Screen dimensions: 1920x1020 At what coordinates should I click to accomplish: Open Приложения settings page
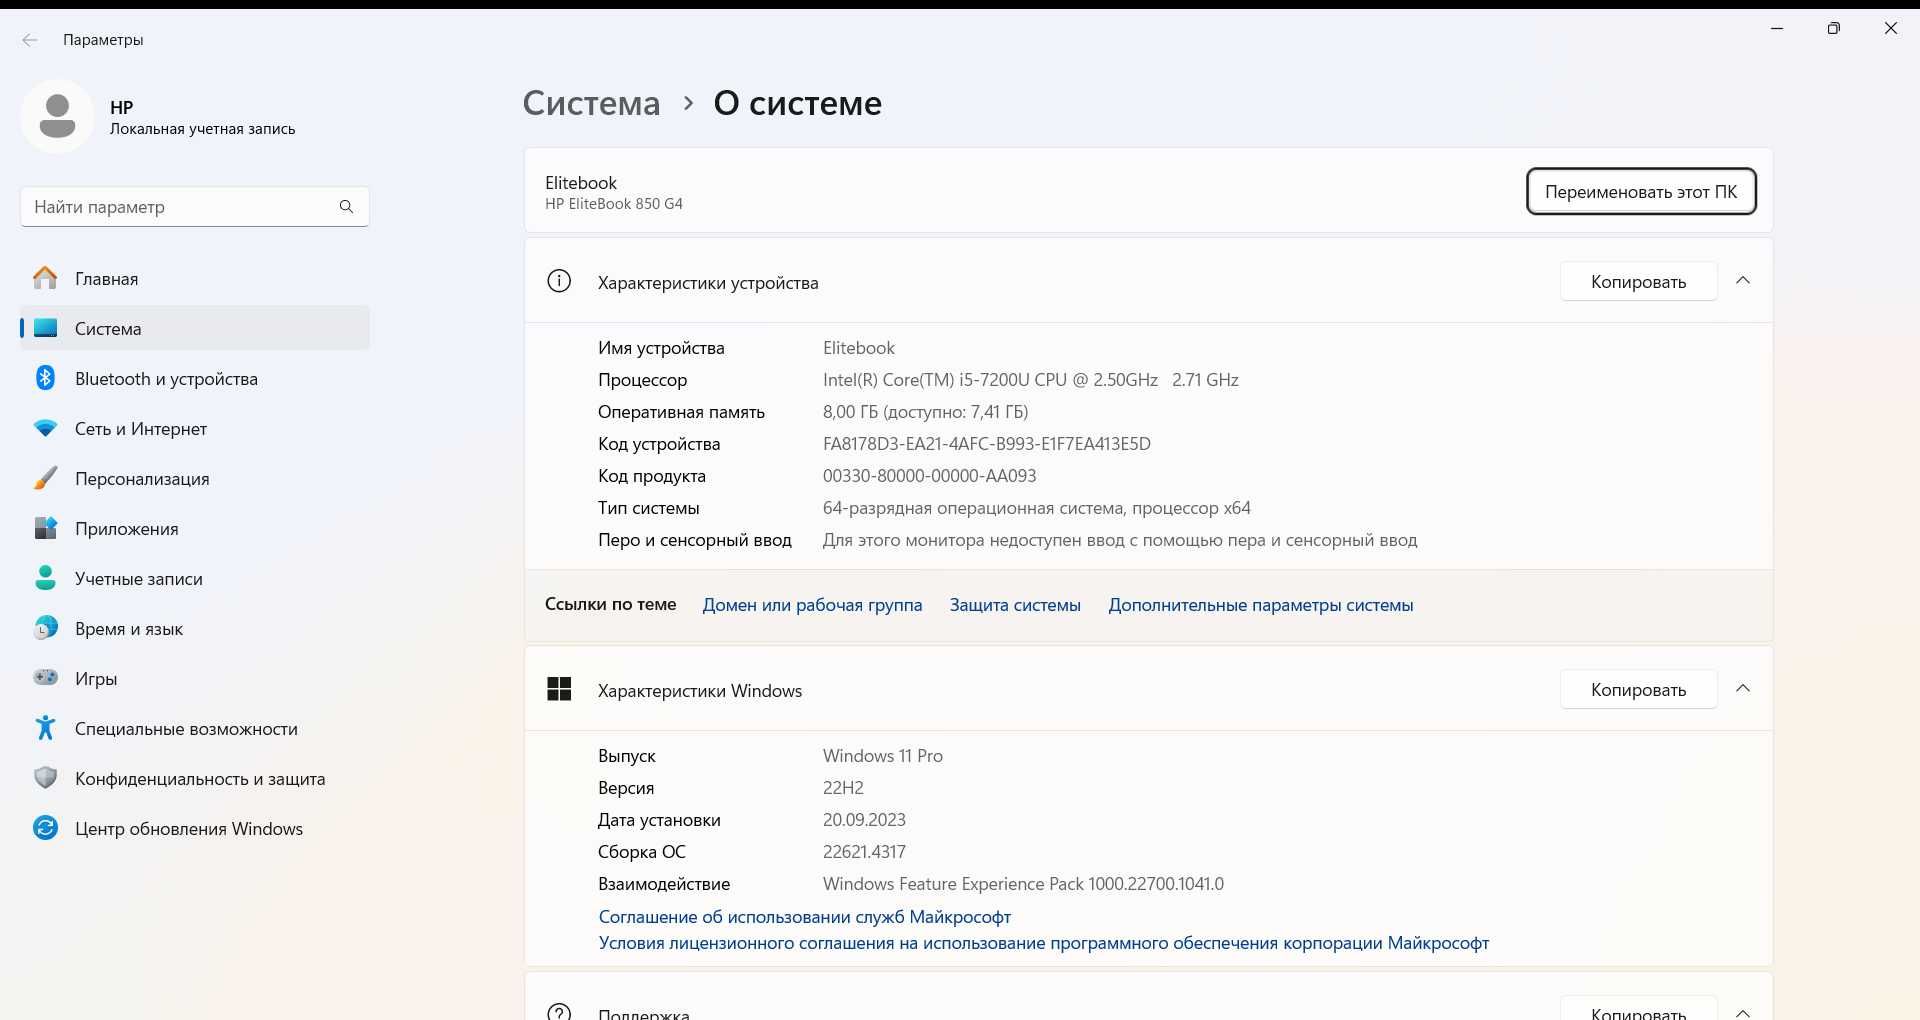point(195,528)
